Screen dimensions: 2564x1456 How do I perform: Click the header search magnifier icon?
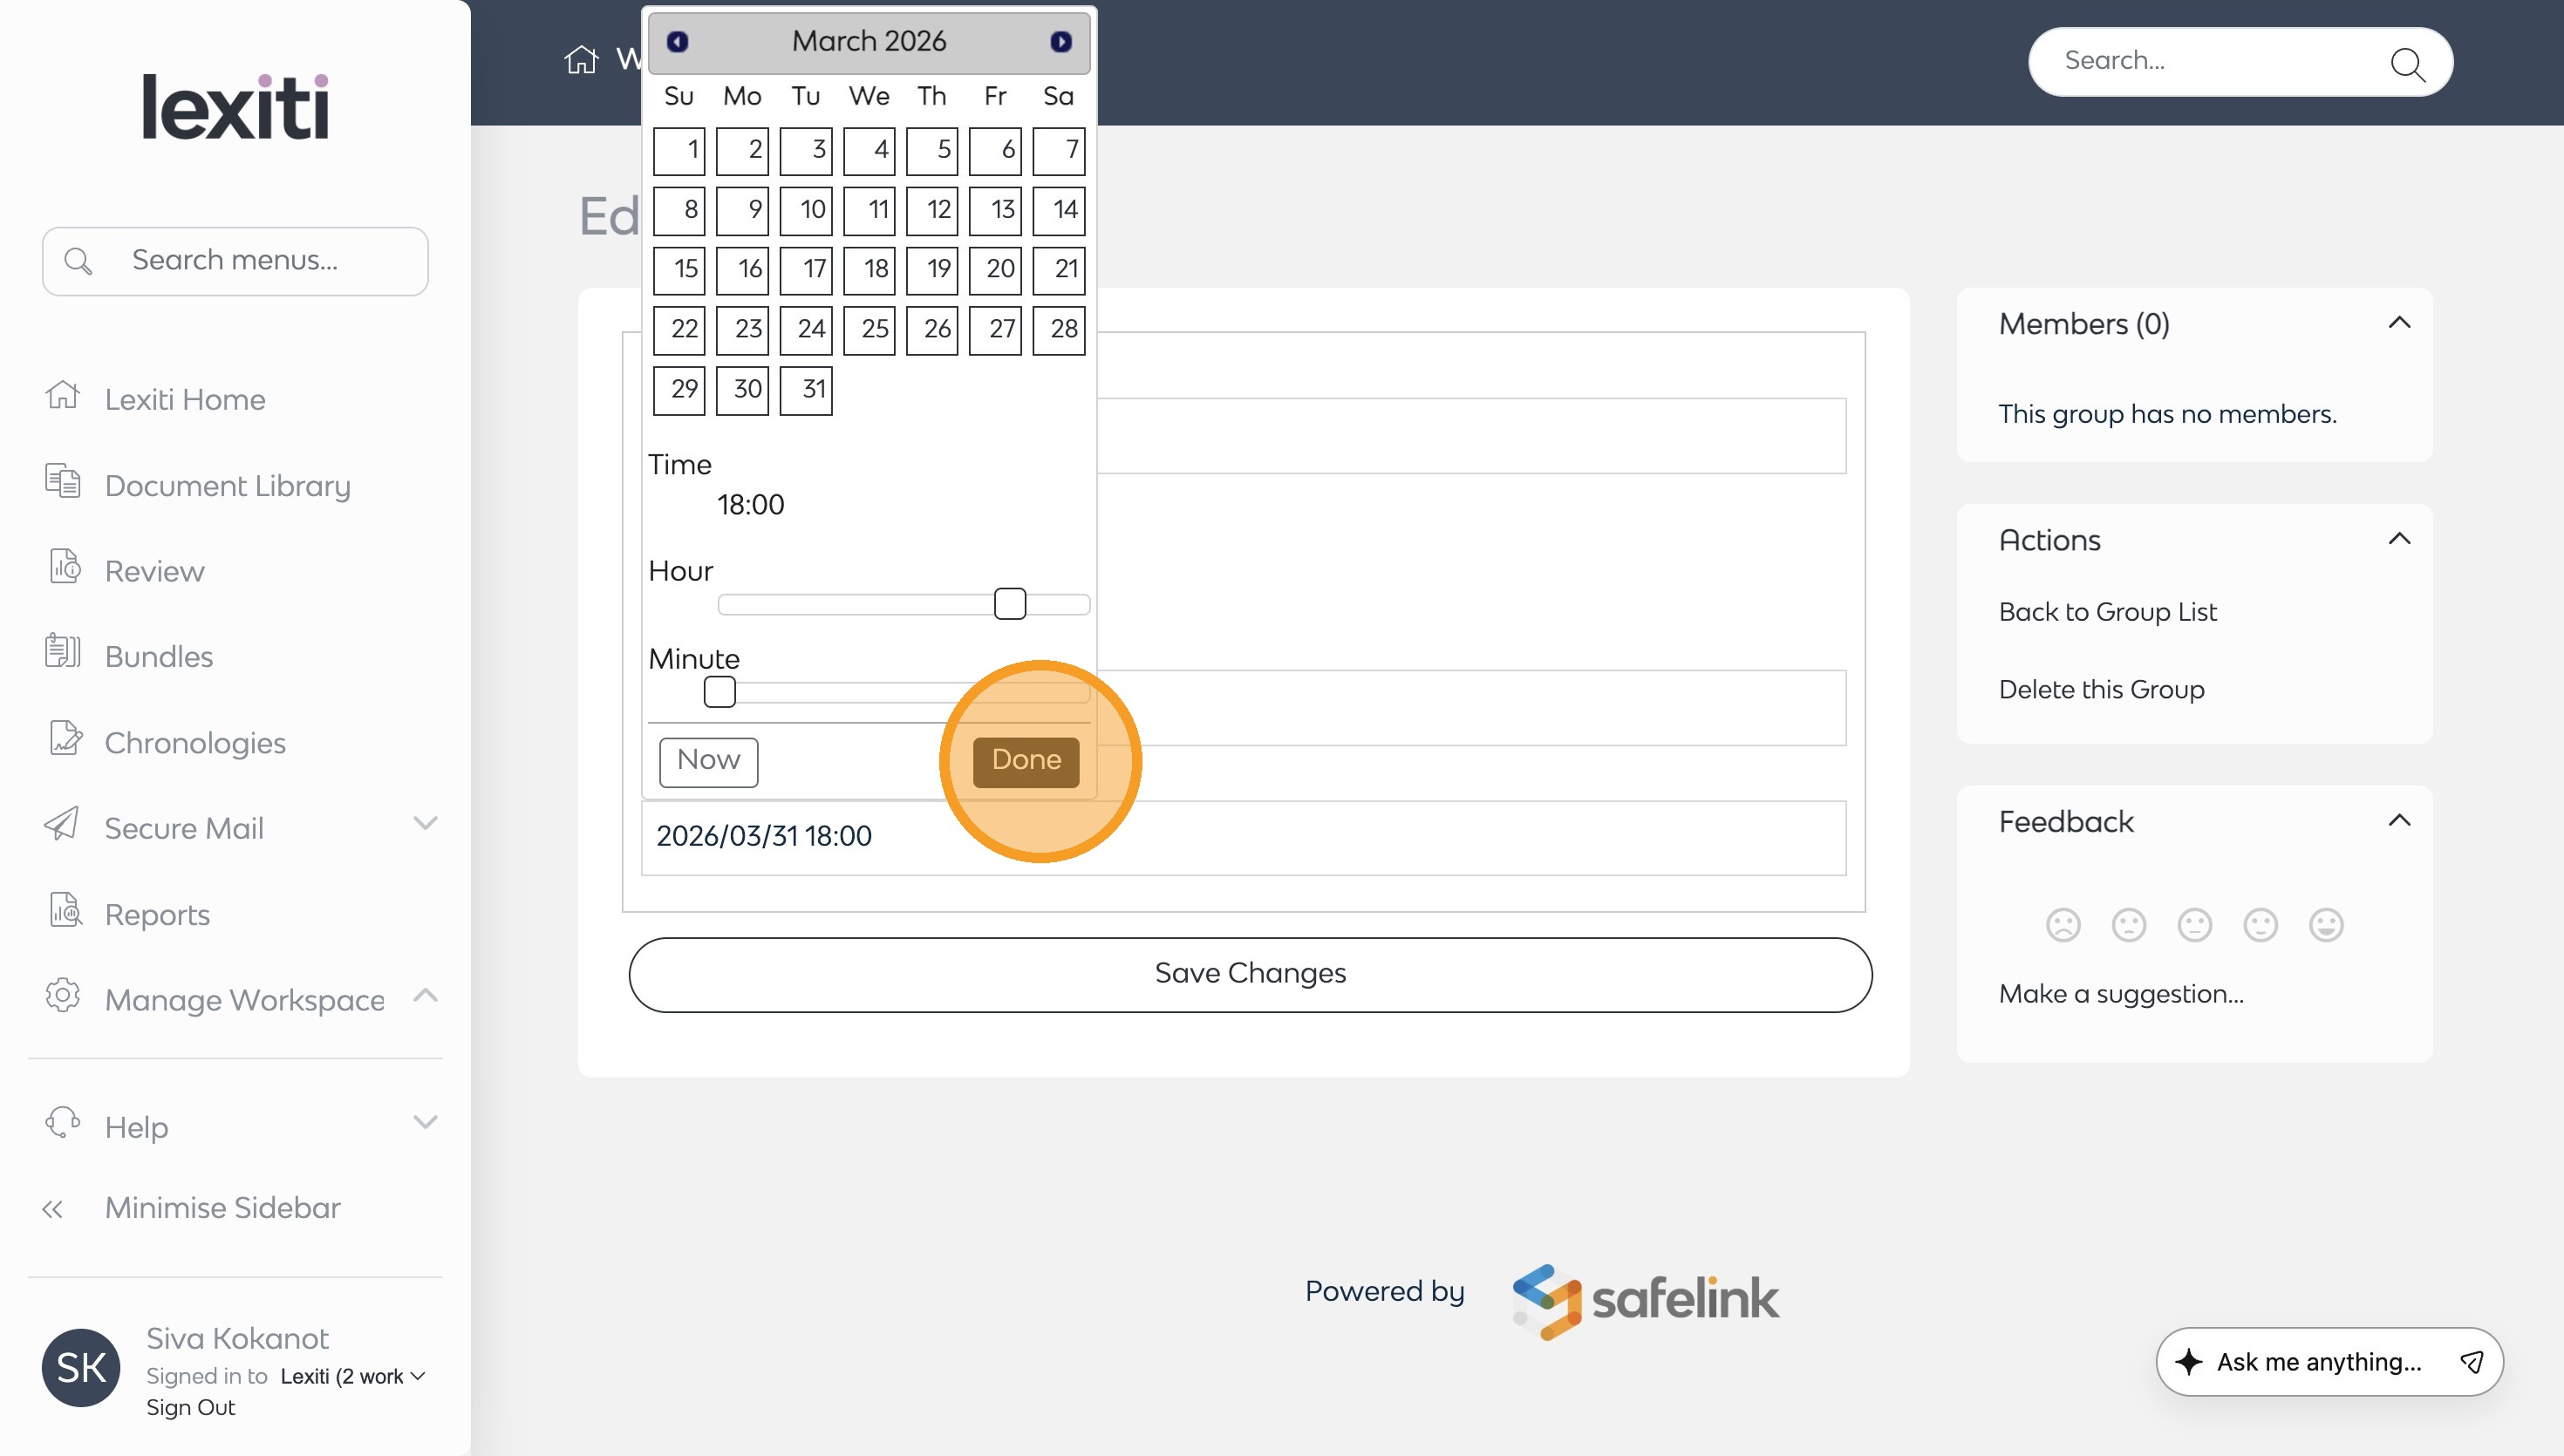pos(2406,64)
